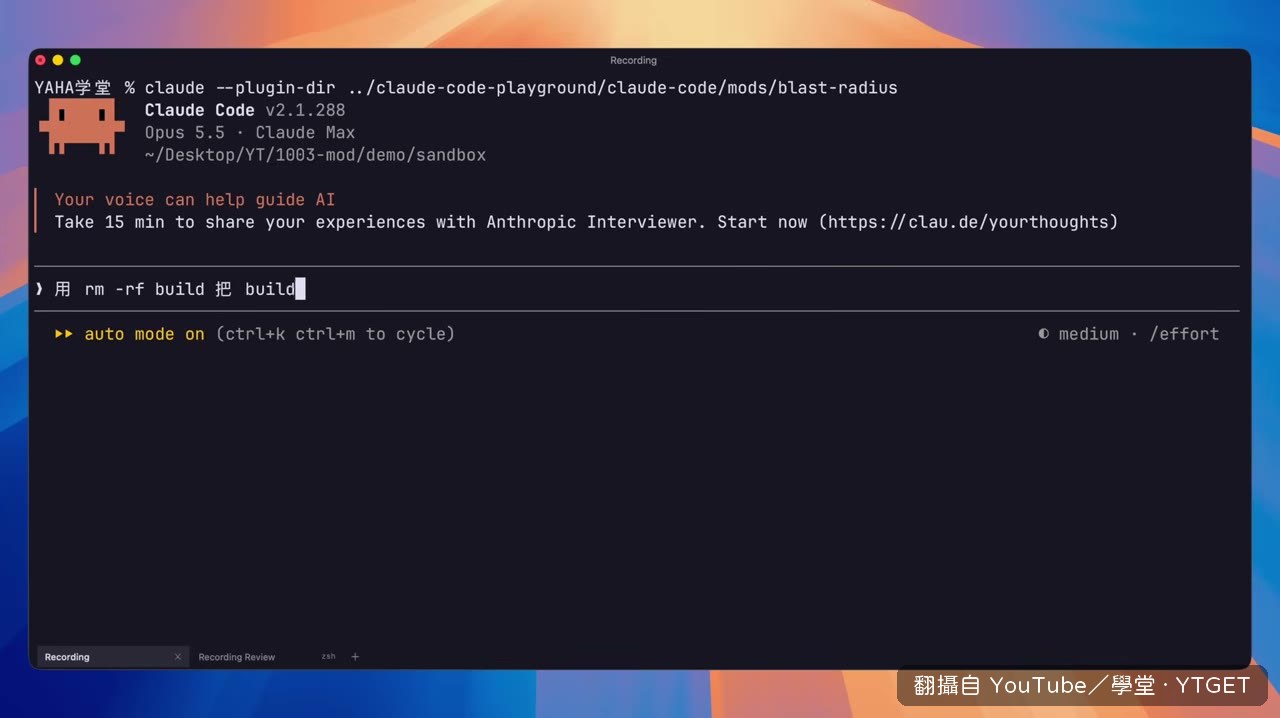Click the 'Take 15 min to share' sentence
Screen dimensions: 1280x718
click(586, 222)
